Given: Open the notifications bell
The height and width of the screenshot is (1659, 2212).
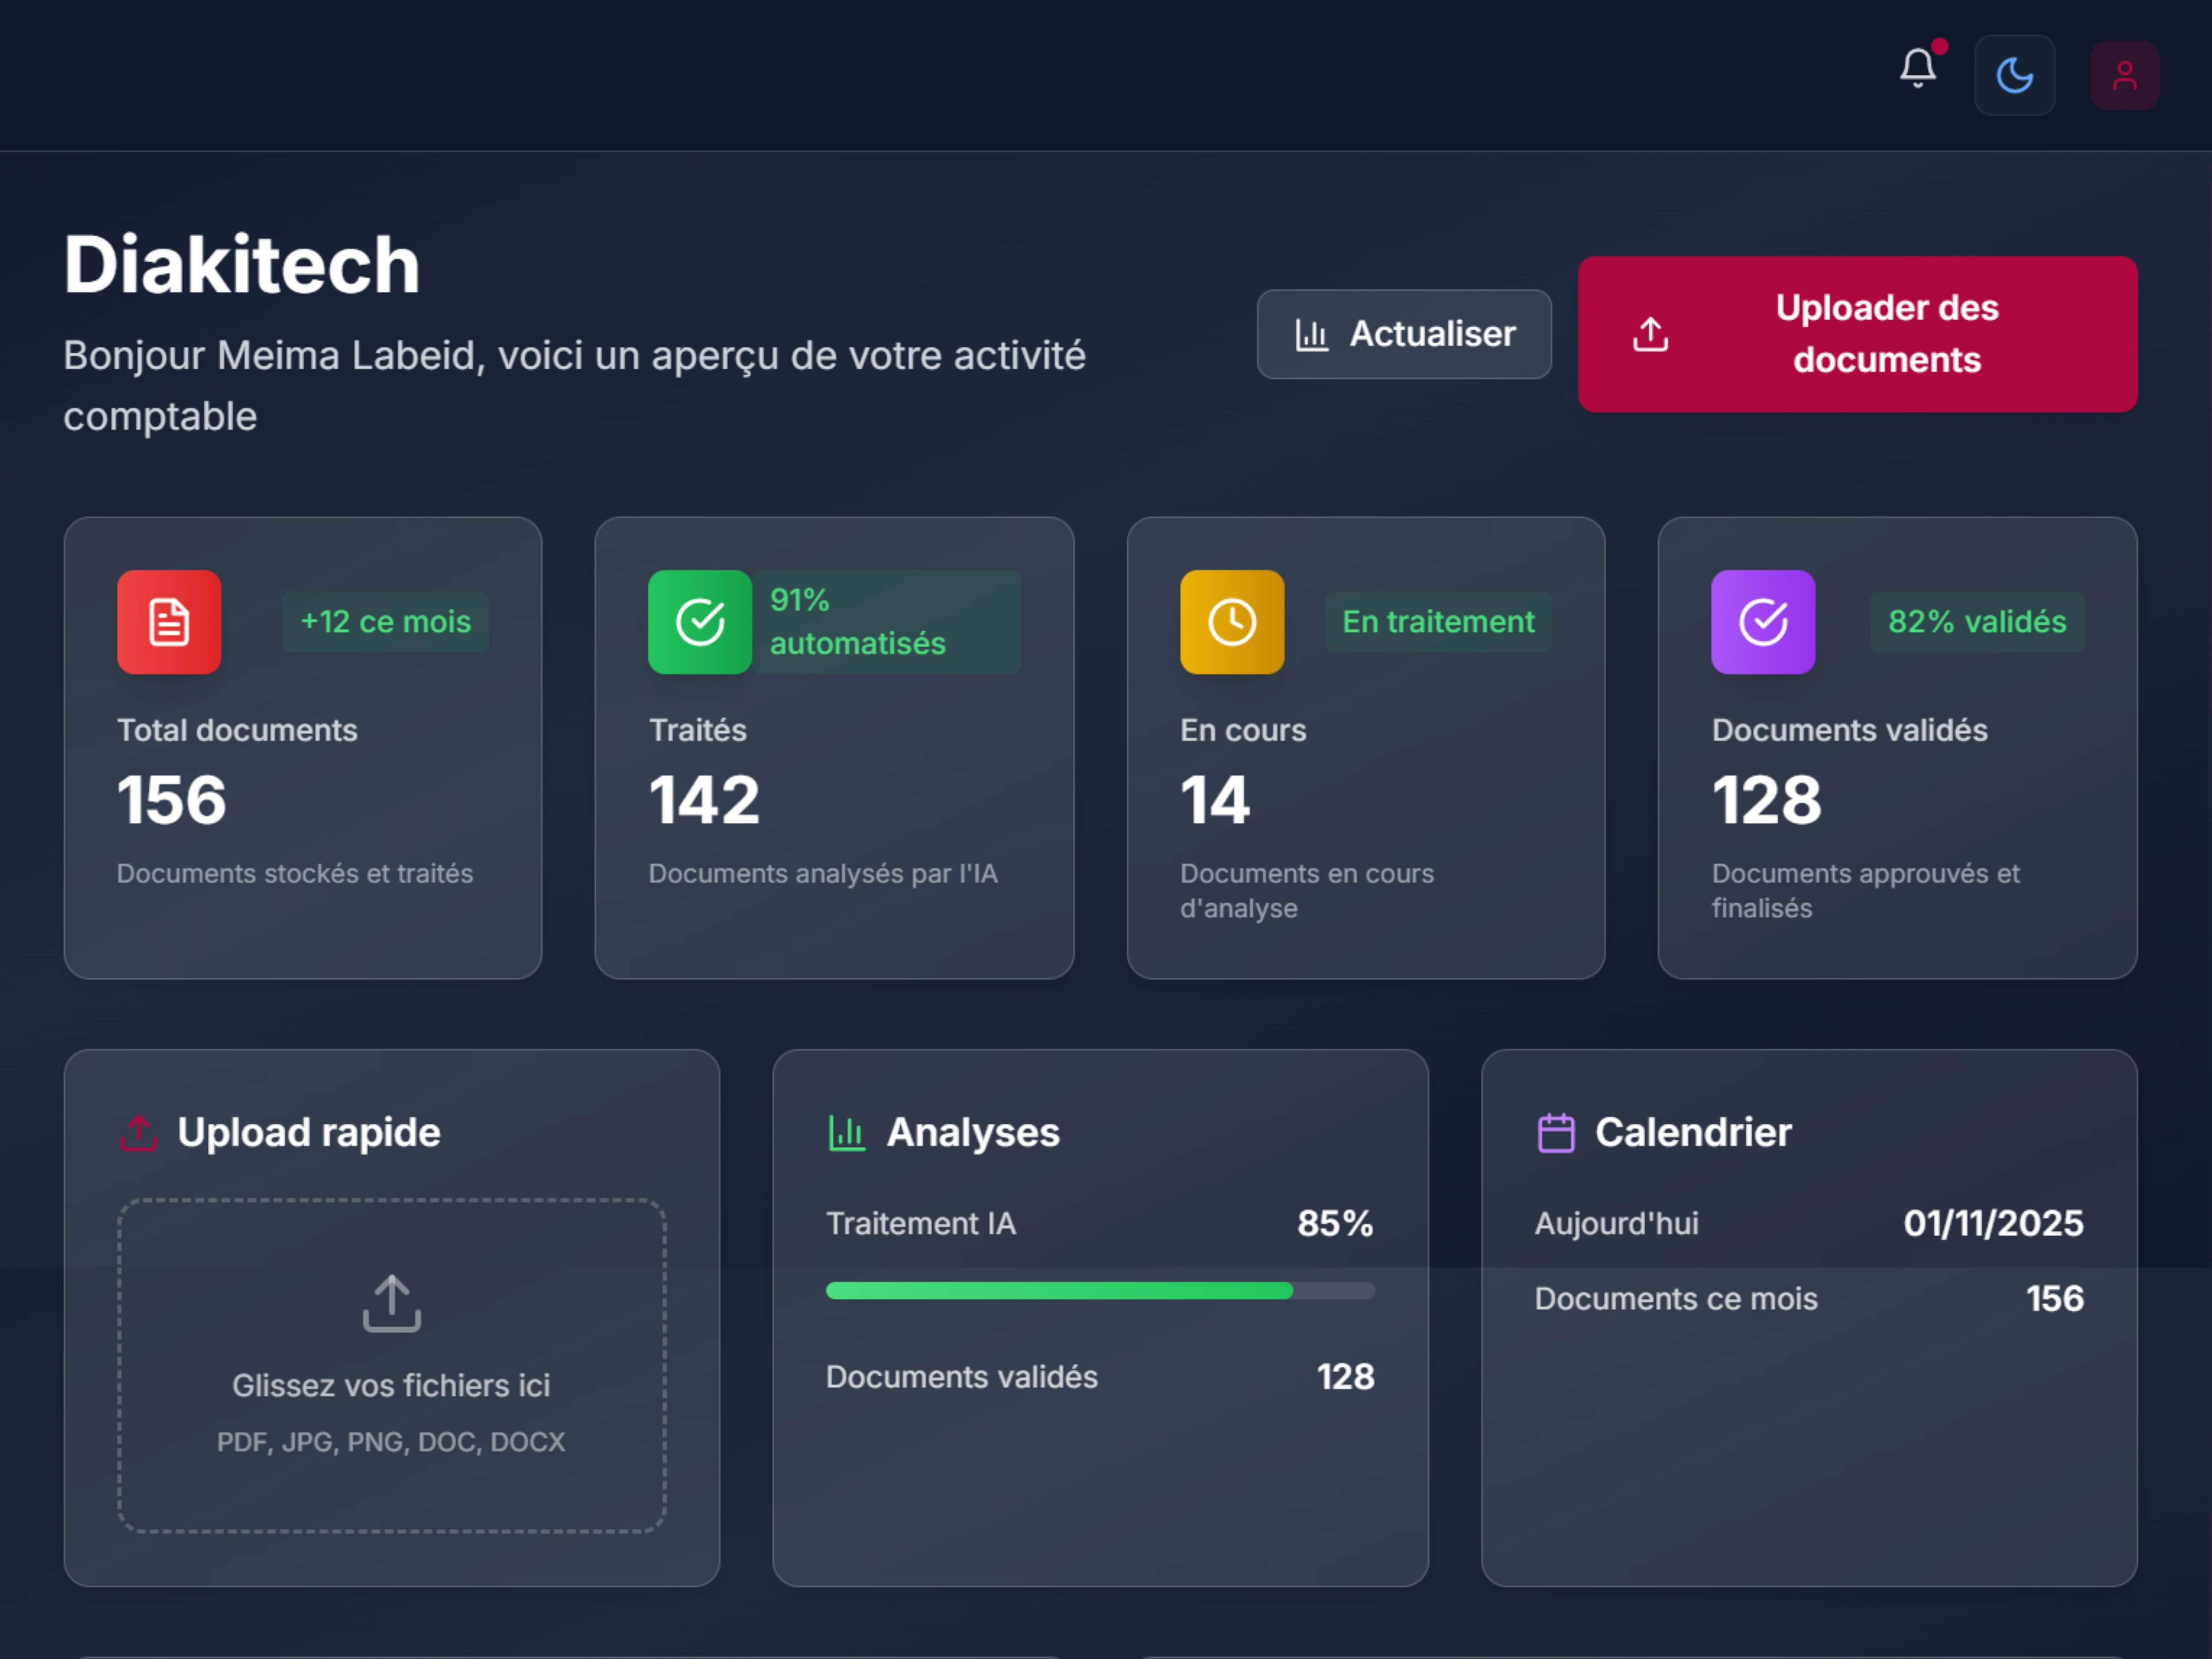Looking at the screenshot, I should pos(1917,70).
